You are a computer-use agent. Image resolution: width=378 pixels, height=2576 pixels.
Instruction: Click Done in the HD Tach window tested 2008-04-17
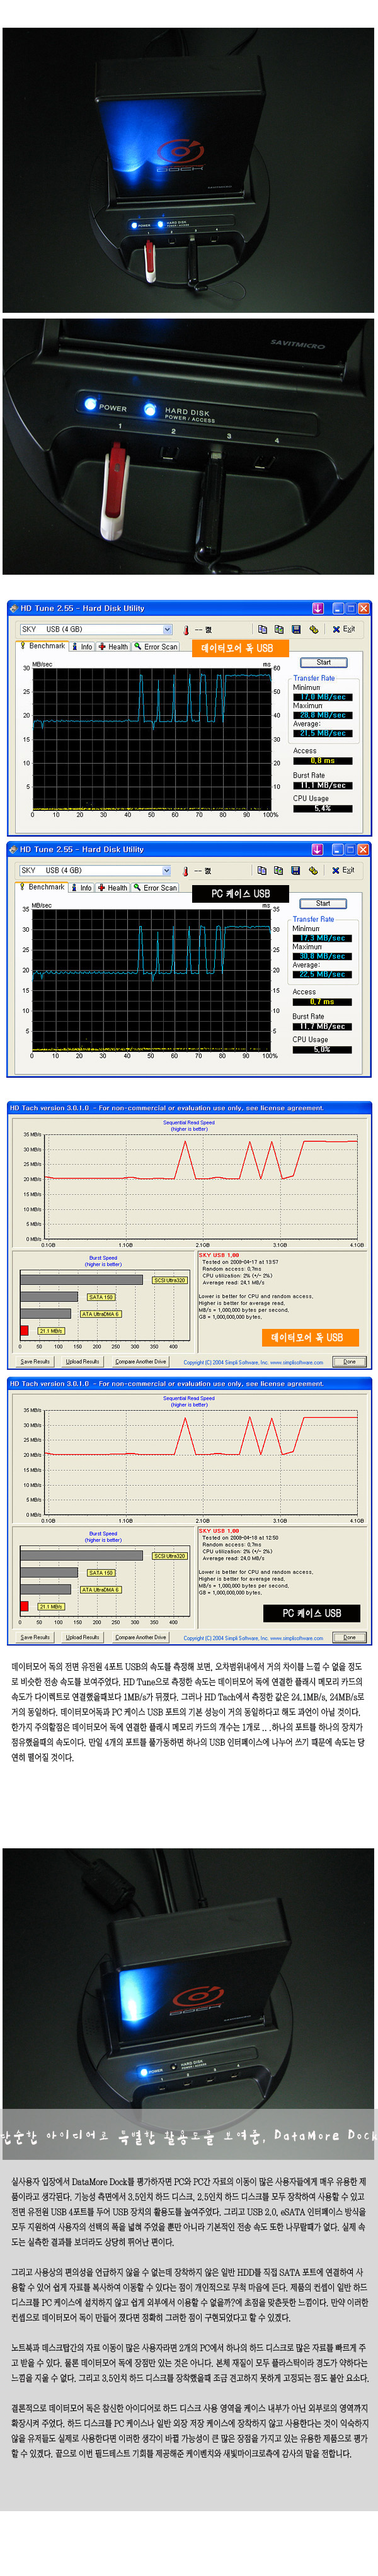tap(349, 1361)
